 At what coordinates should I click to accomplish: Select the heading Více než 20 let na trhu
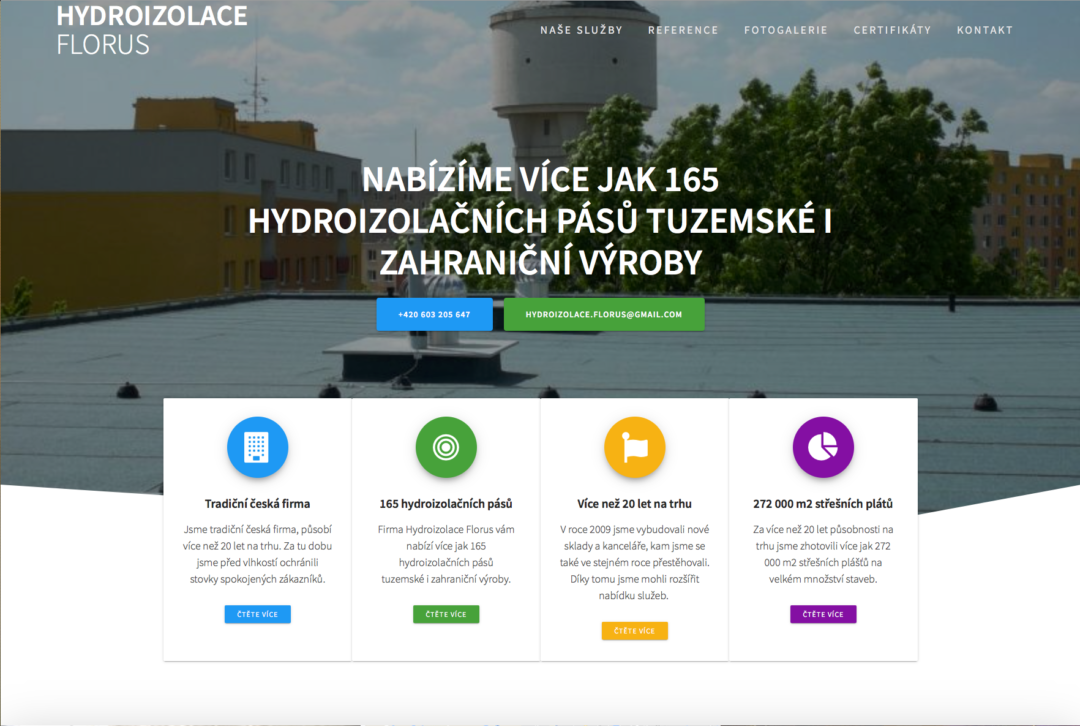pos(634,504)
